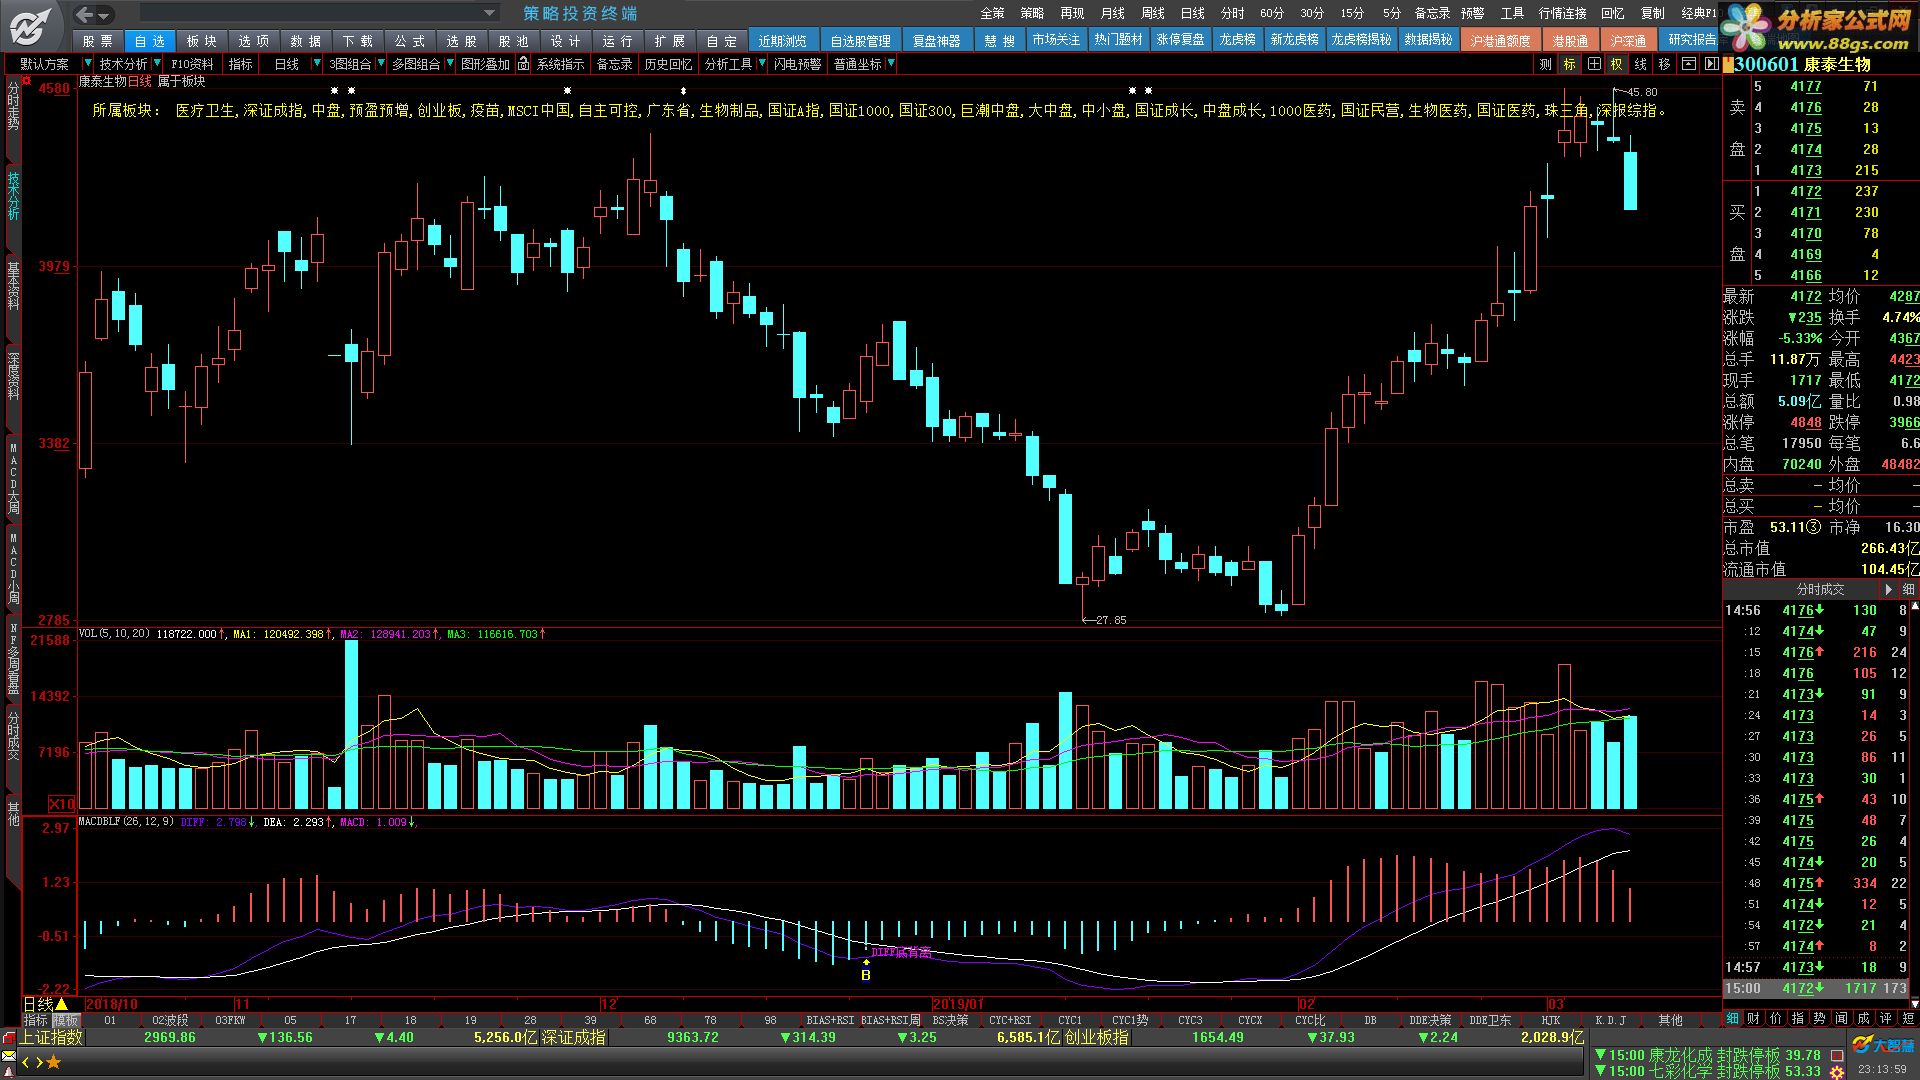The image size is (1920, 1080).
Task: Select the K.D.J indicator tab
Action: click(x=1610, y=1020)
